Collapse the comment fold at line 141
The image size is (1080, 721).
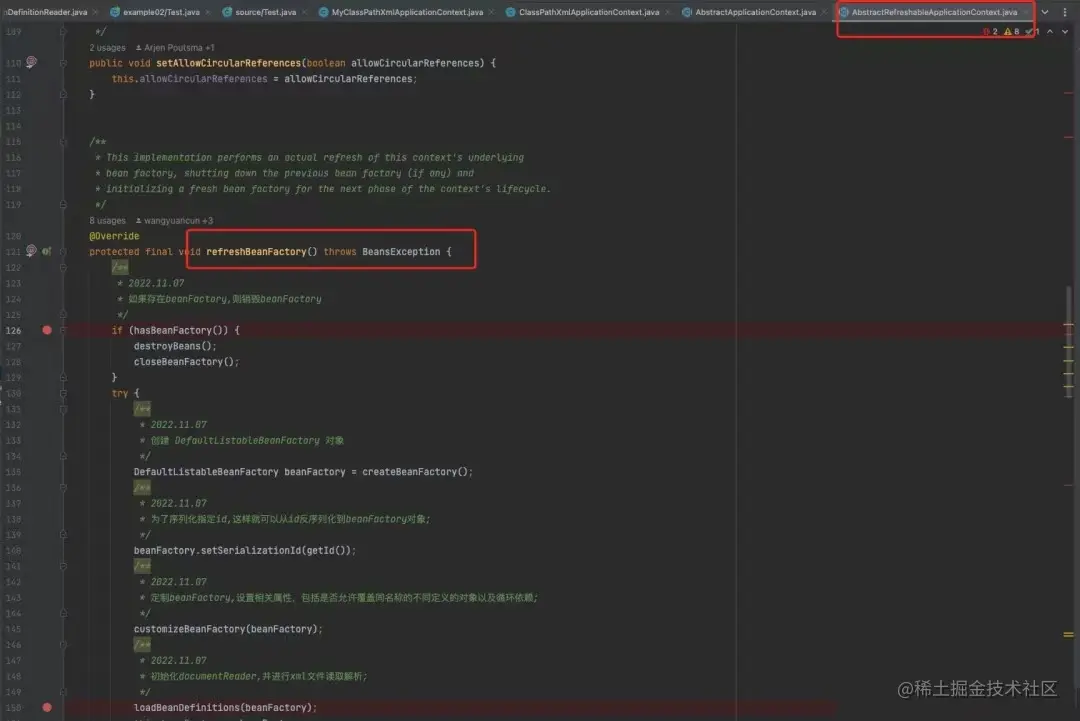(x=63, y=566)
